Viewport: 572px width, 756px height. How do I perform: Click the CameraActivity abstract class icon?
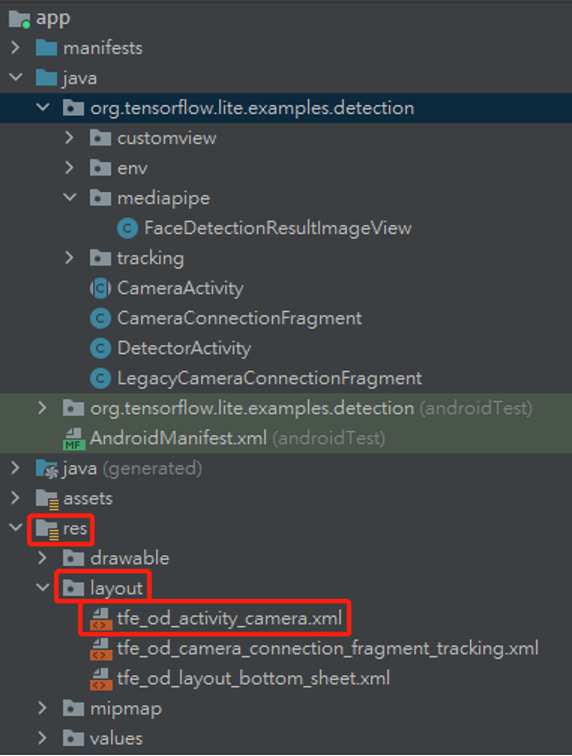pyautogui.click(x=100, y=288)
